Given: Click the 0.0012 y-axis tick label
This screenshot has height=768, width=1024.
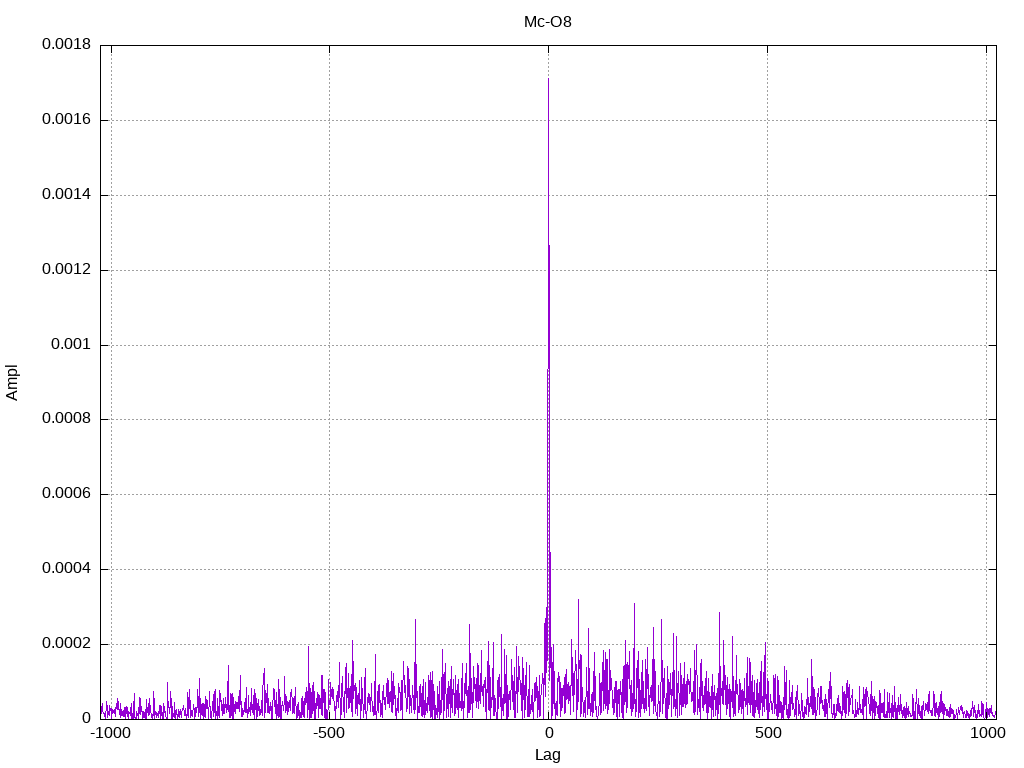Looking at the screenshot, I should tap(66, 270).
